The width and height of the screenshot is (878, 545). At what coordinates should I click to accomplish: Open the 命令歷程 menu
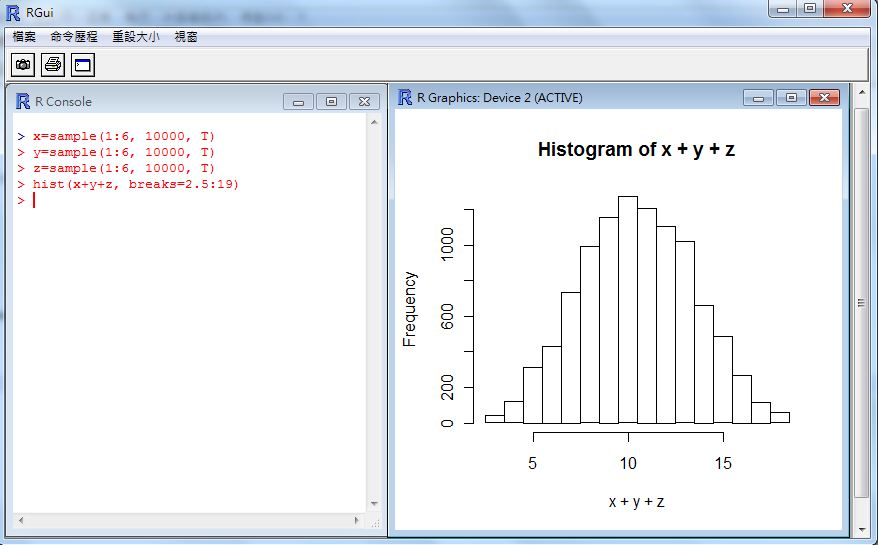click(74, 36)
